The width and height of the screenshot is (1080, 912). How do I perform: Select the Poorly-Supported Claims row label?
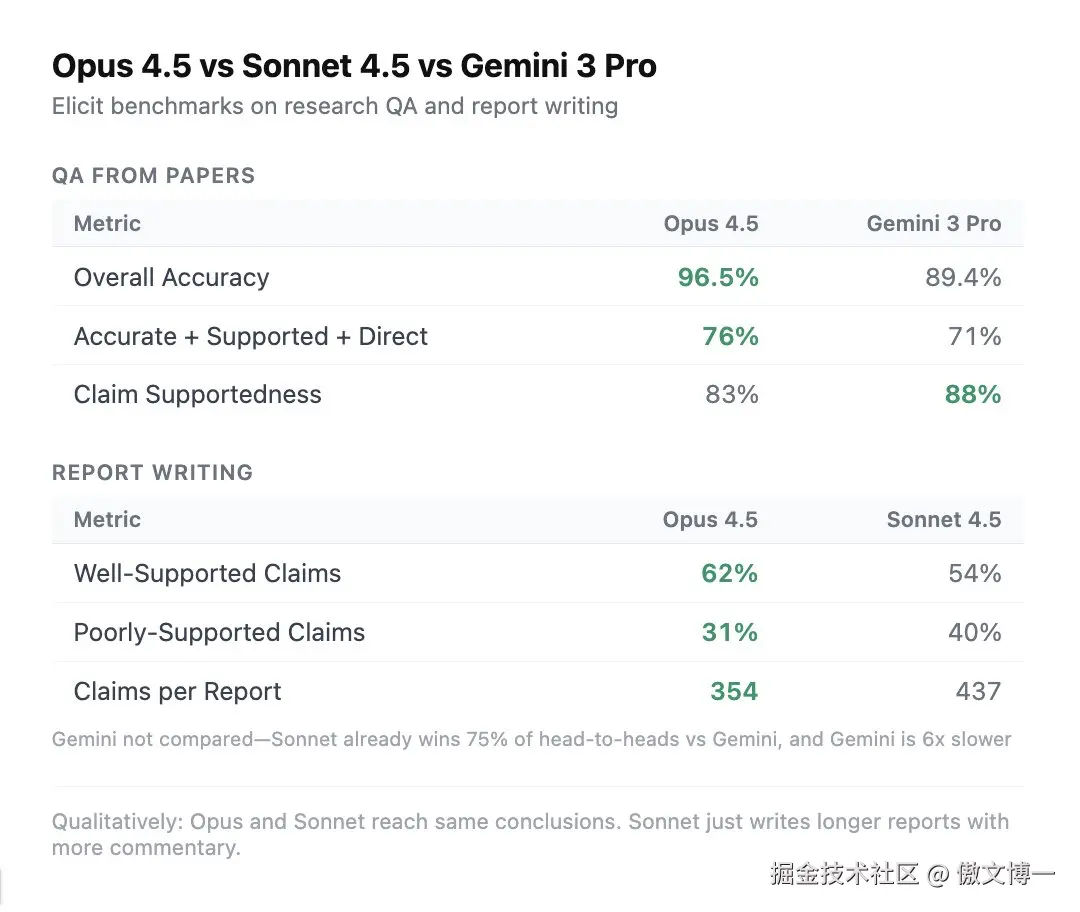click(x=219, y=632)
